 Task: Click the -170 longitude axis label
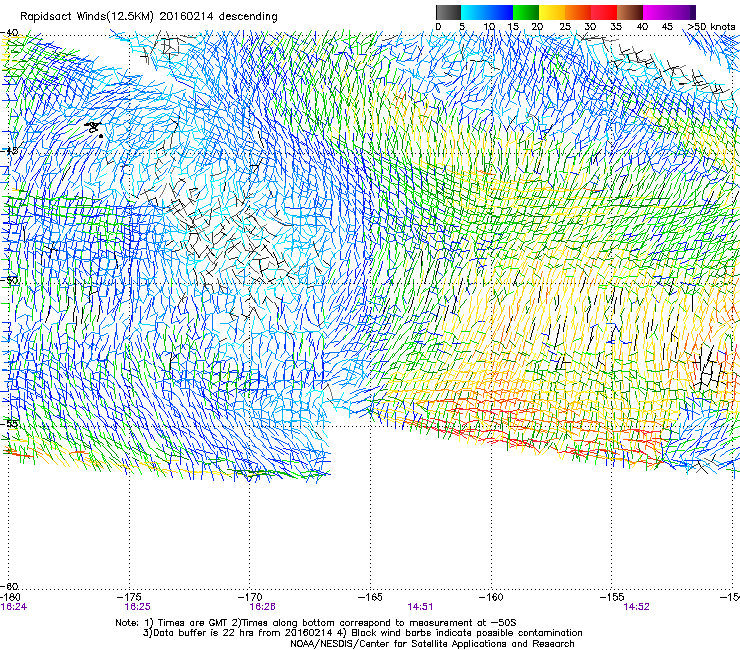[250, 598]
